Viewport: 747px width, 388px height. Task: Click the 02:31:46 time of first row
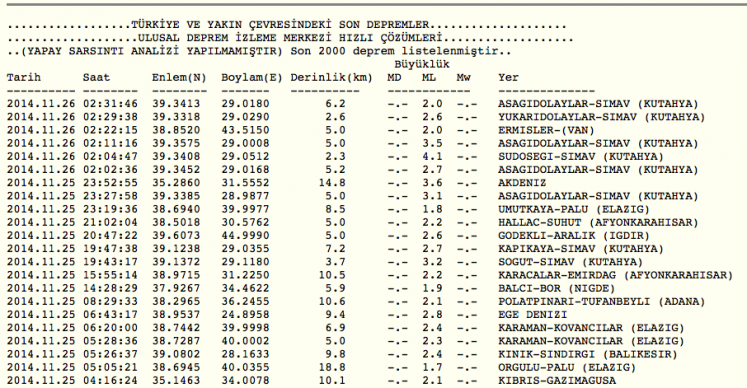click(110, 104)
